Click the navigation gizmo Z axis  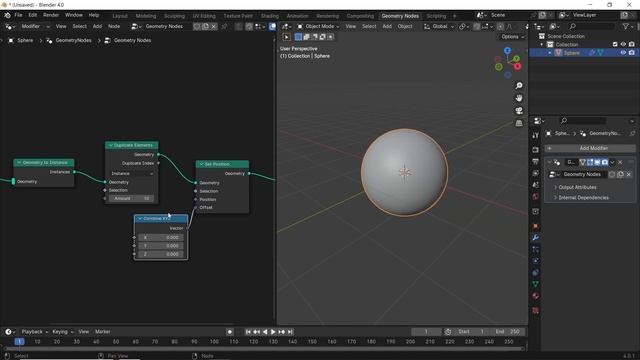click(x=507, y=51)
